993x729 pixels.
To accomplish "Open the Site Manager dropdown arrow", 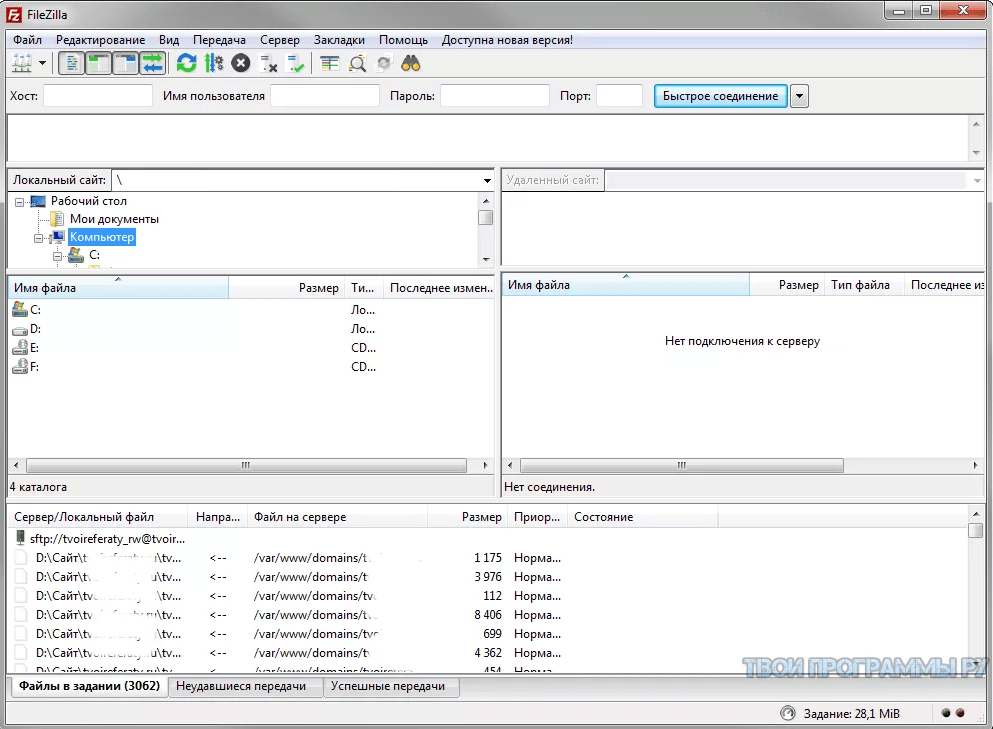I will pyautogui.click(x=42, y=63).
